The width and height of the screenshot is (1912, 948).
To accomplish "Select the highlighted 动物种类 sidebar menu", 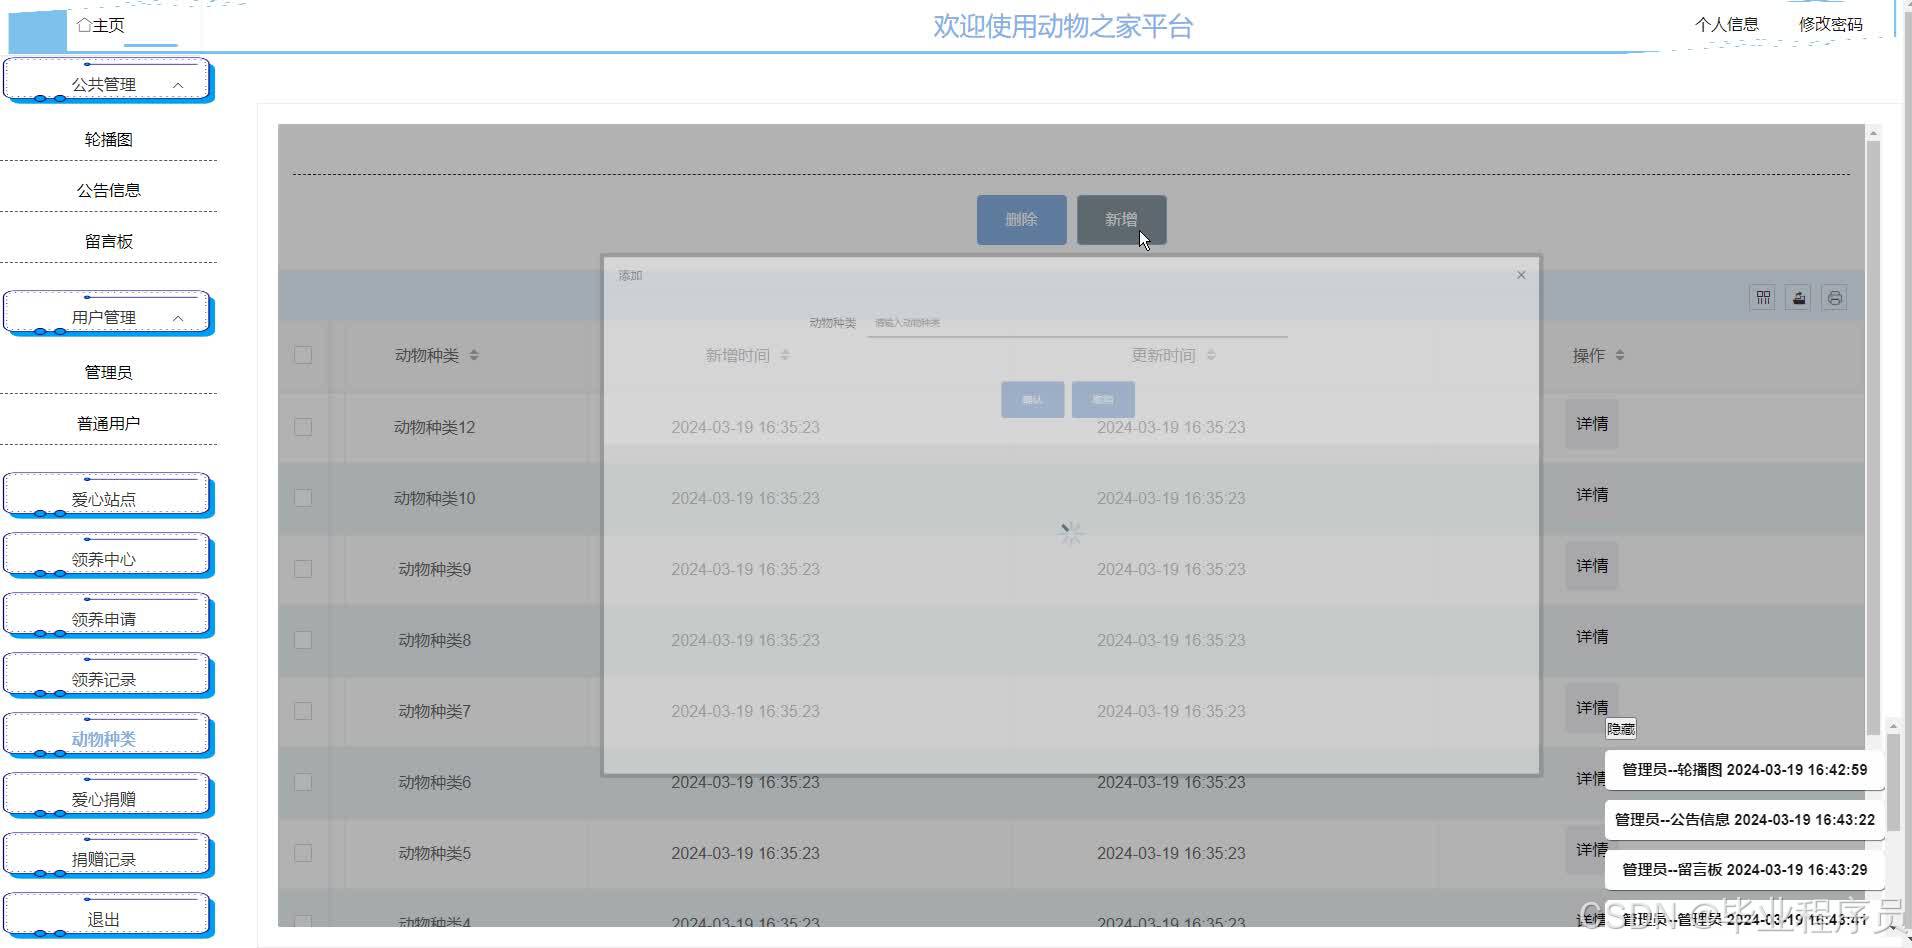I will point(107,736).
